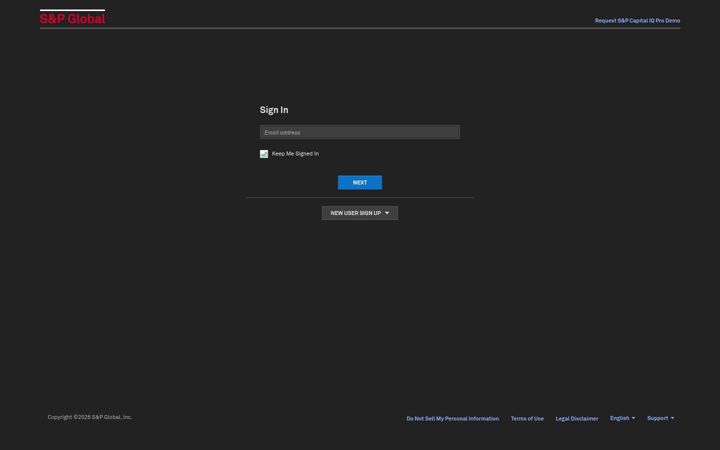Expand the Support dropdown in the footer
Image resolution: width=720 pixels, height=450 pixels.
(x=661, y=418)
